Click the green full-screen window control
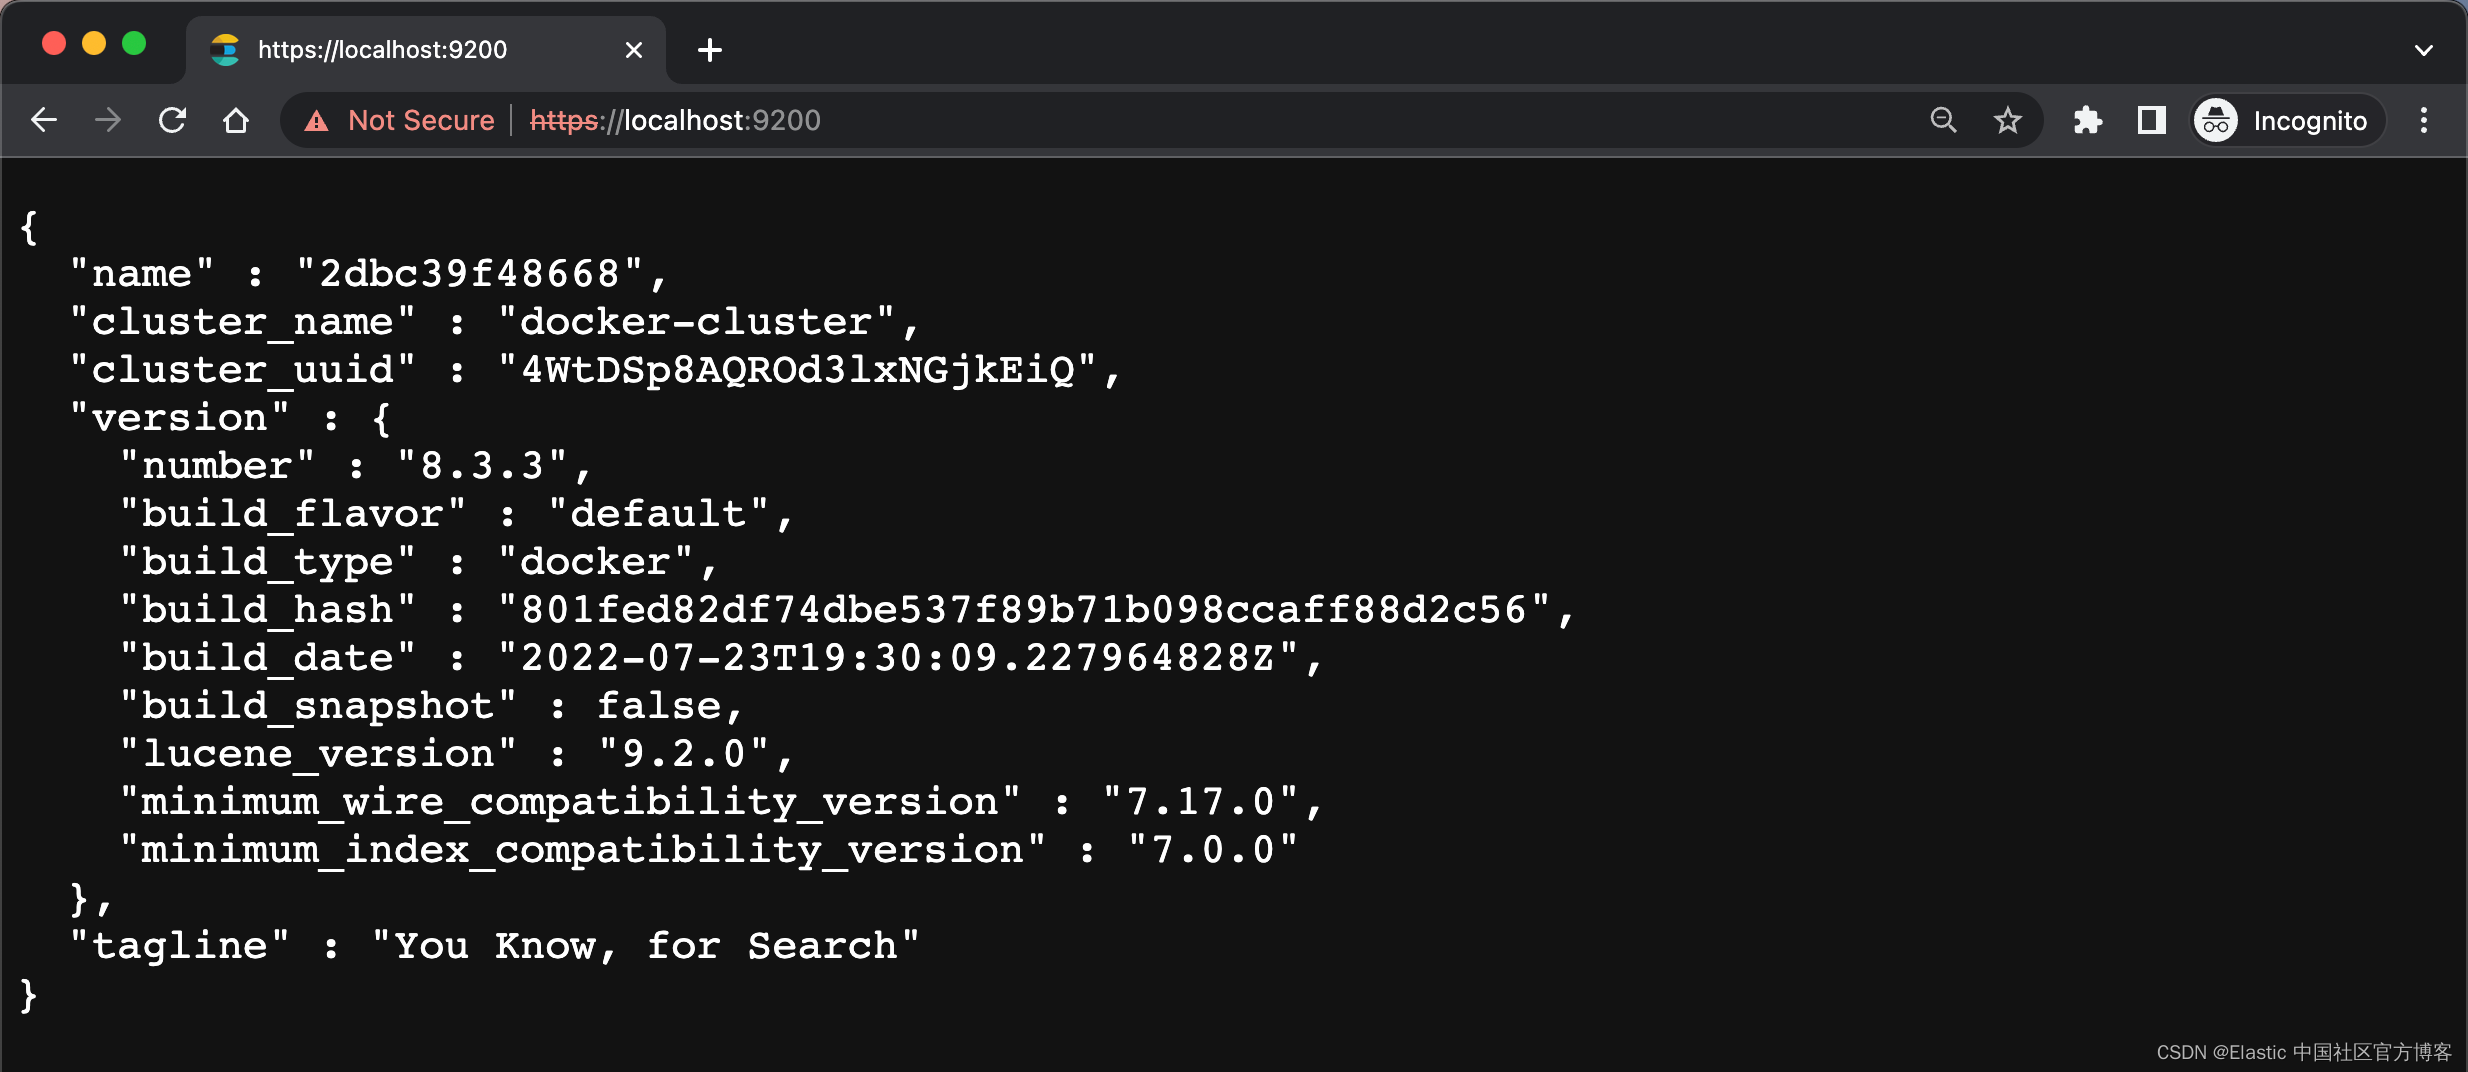Image resolution: width=2468 pixels, height=1072 pixels. pyautogui.click(x=134, y=43)
